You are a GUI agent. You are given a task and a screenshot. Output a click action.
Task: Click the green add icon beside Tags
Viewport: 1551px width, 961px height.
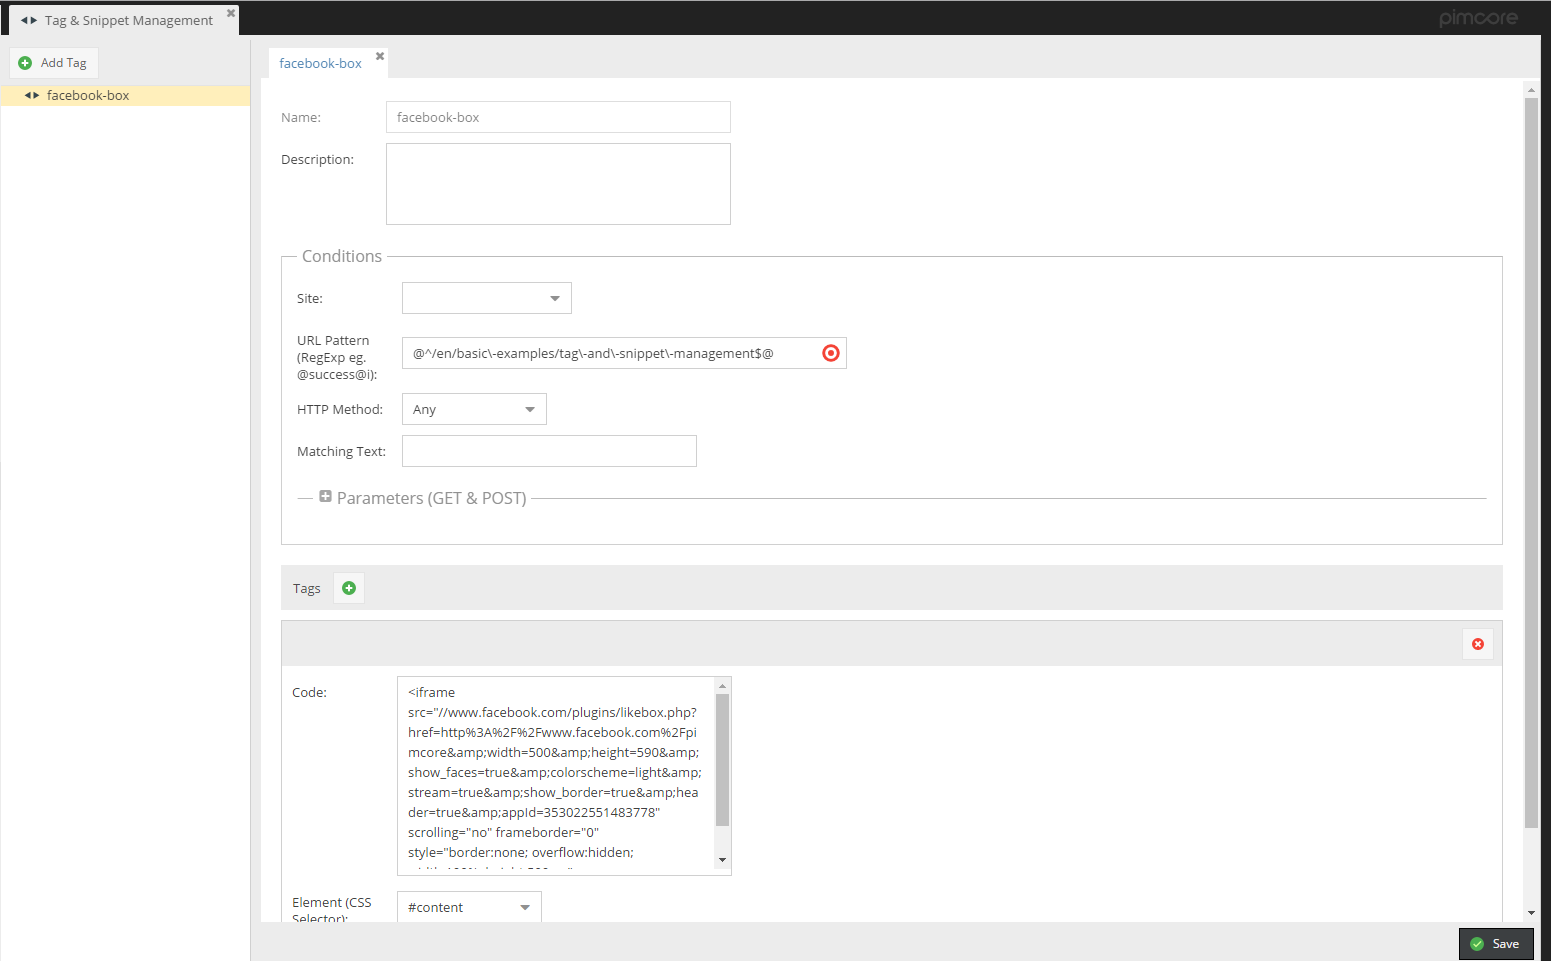point(349,588)
